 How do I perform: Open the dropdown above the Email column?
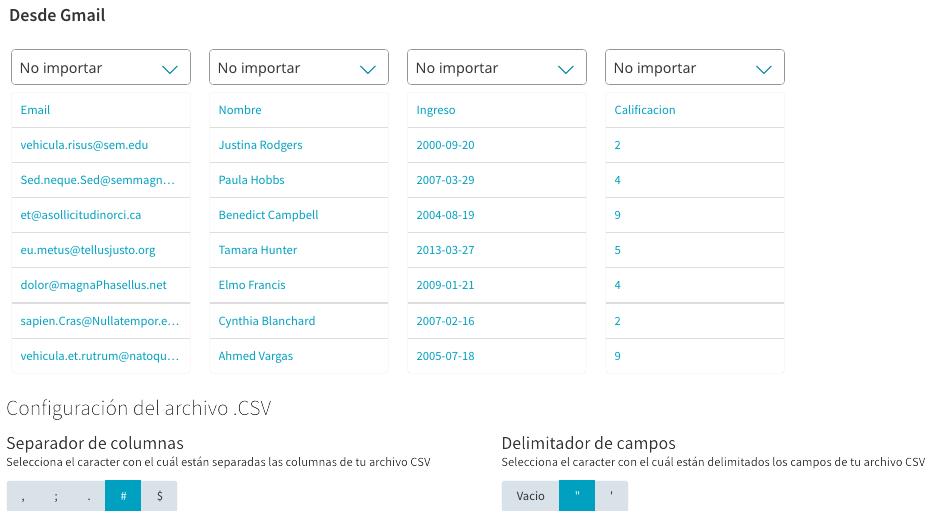101,67
